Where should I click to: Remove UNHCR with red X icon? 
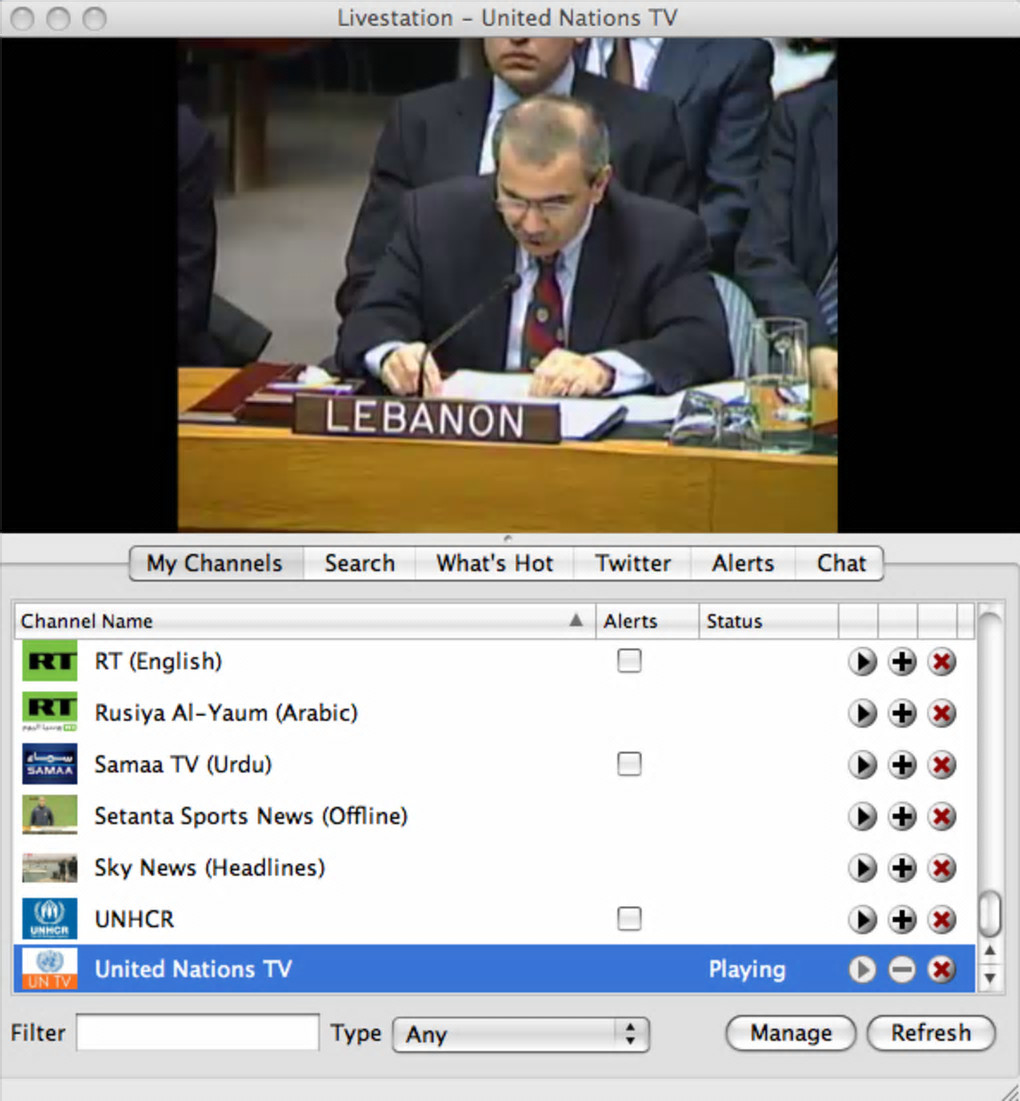click(x=941, y=919)
